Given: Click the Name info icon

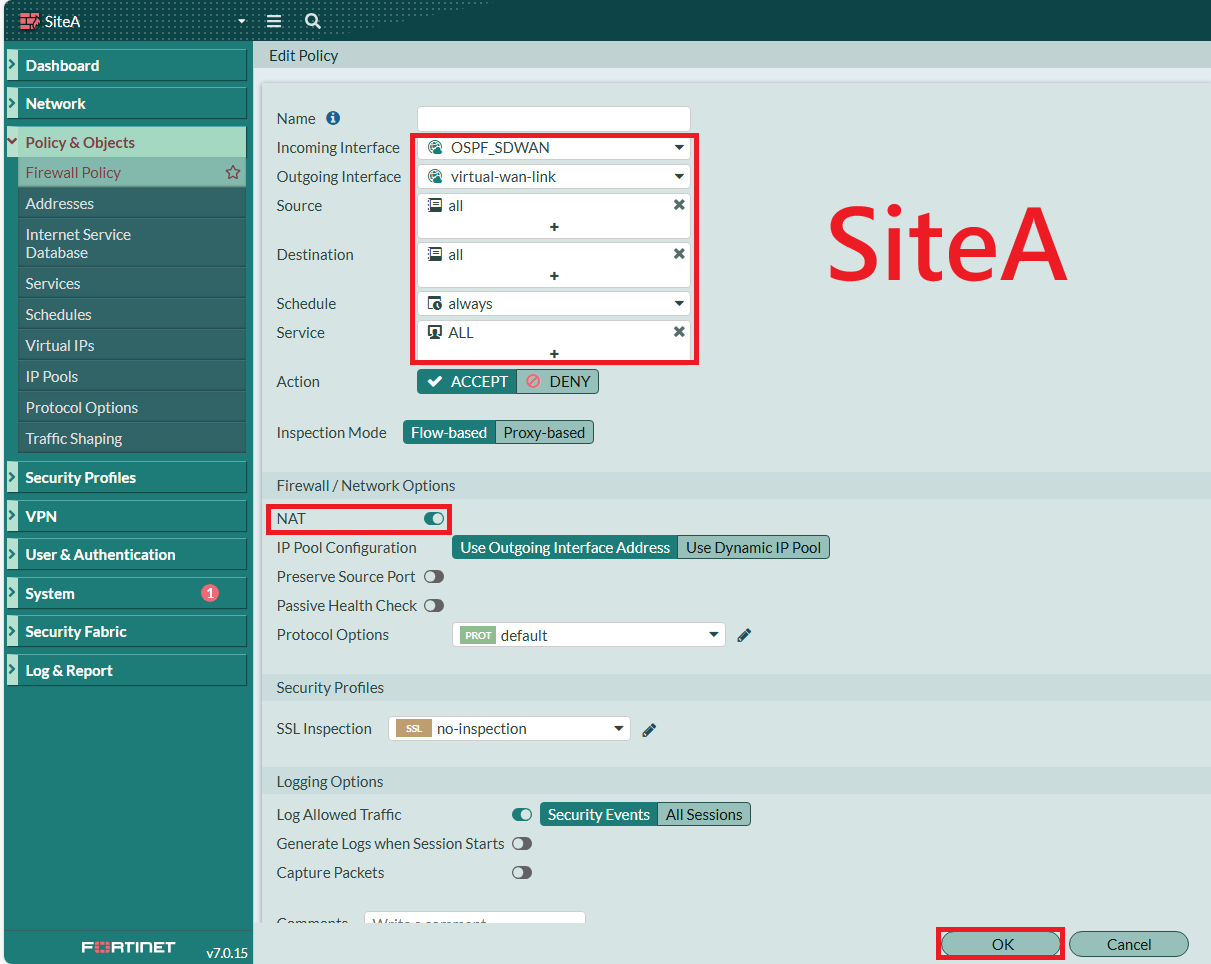Looking at the screenshot, I should [x=333, y=118].
